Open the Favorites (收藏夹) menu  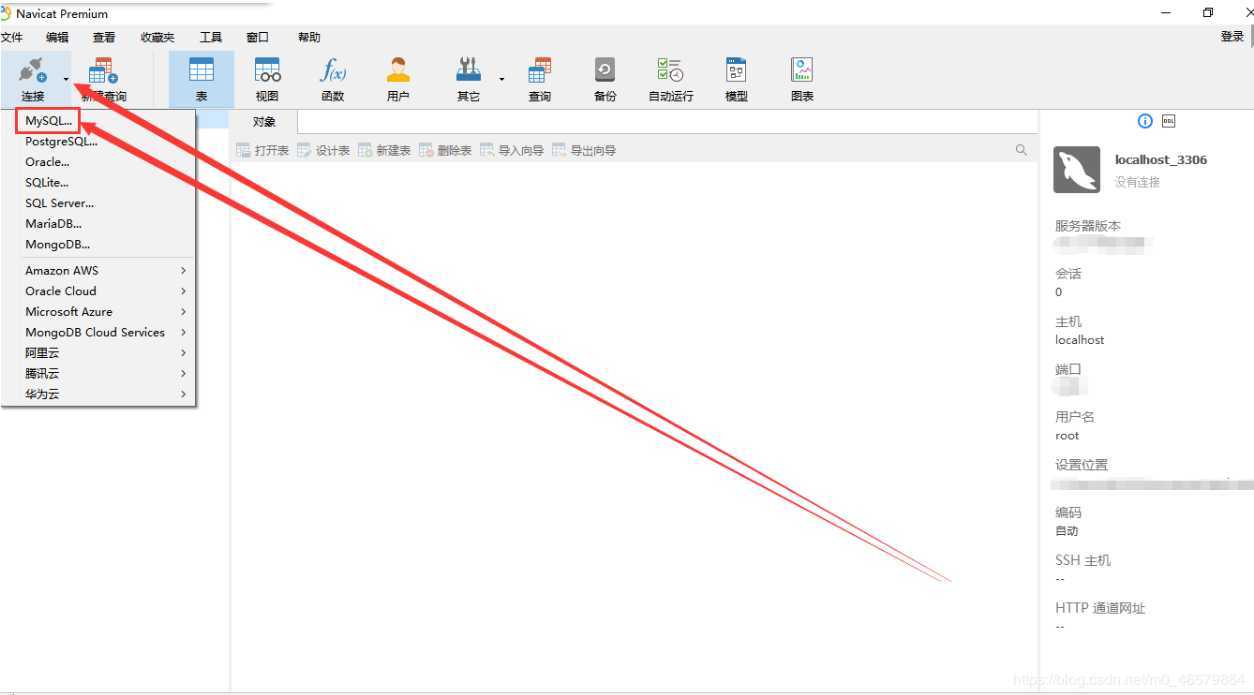click(x=157, y=37)
